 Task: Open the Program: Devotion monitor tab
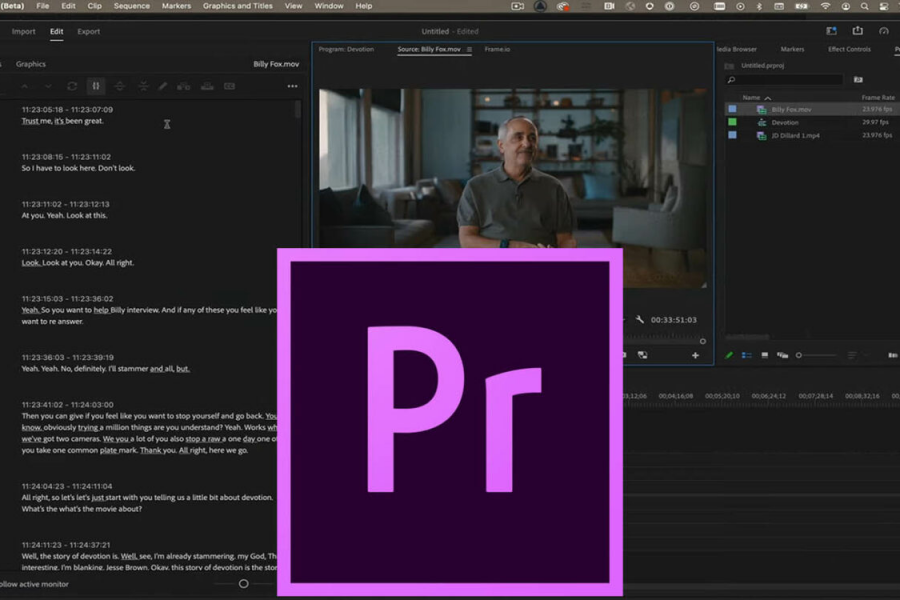(x=346, y=49)
